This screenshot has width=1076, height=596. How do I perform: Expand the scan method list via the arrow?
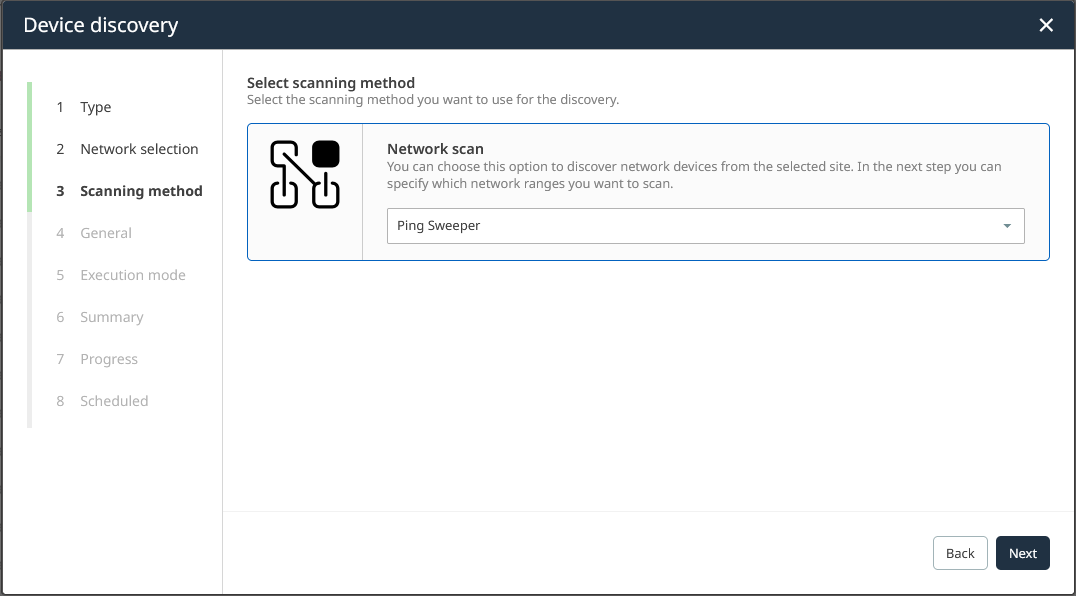coord(1007,226)
